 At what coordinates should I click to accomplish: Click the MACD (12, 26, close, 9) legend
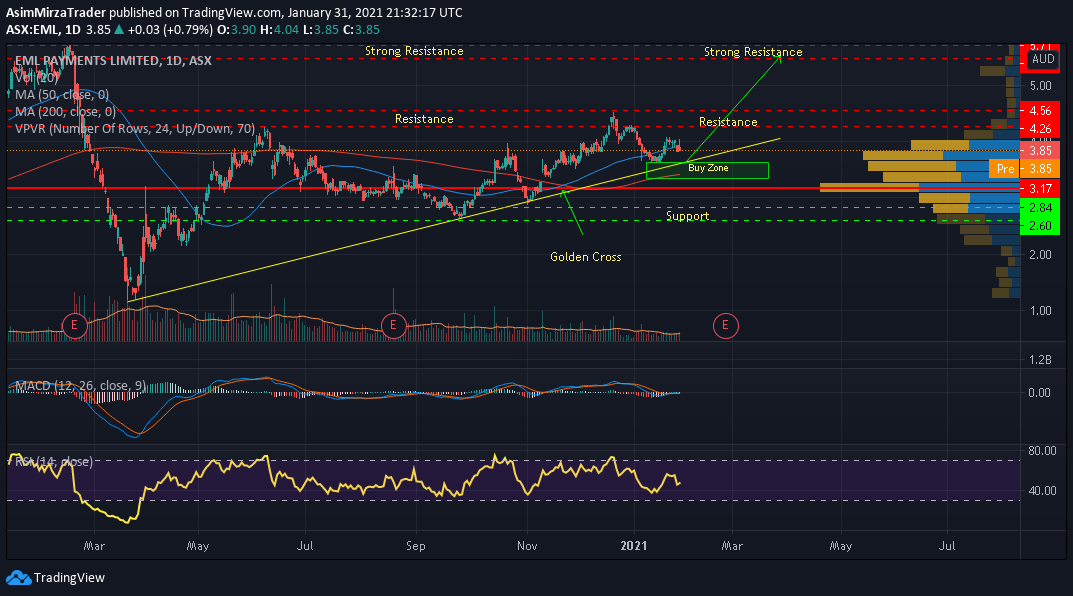(80, 386)
